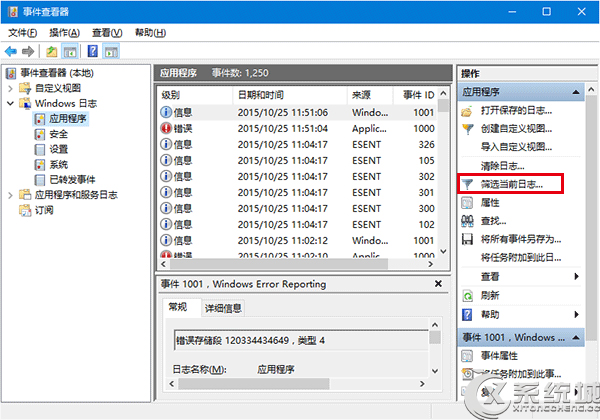600x420 pixels.
Task: Select the 设置 log icon
Action: (x=39, y=150)
